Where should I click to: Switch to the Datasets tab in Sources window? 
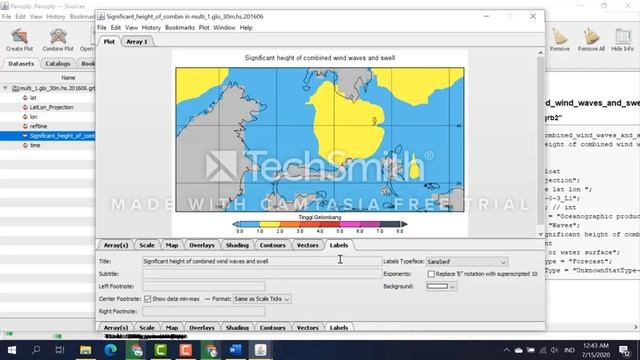pyautogui.click(x=21, y=64)
